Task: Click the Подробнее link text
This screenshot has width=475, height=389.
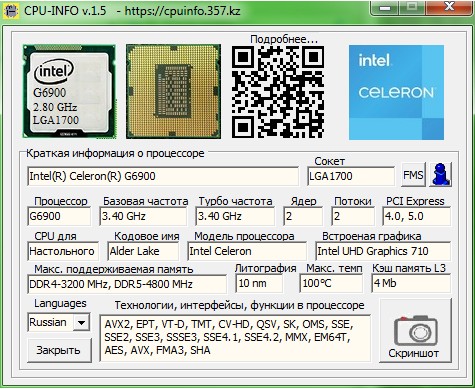Action: point(284,39)
